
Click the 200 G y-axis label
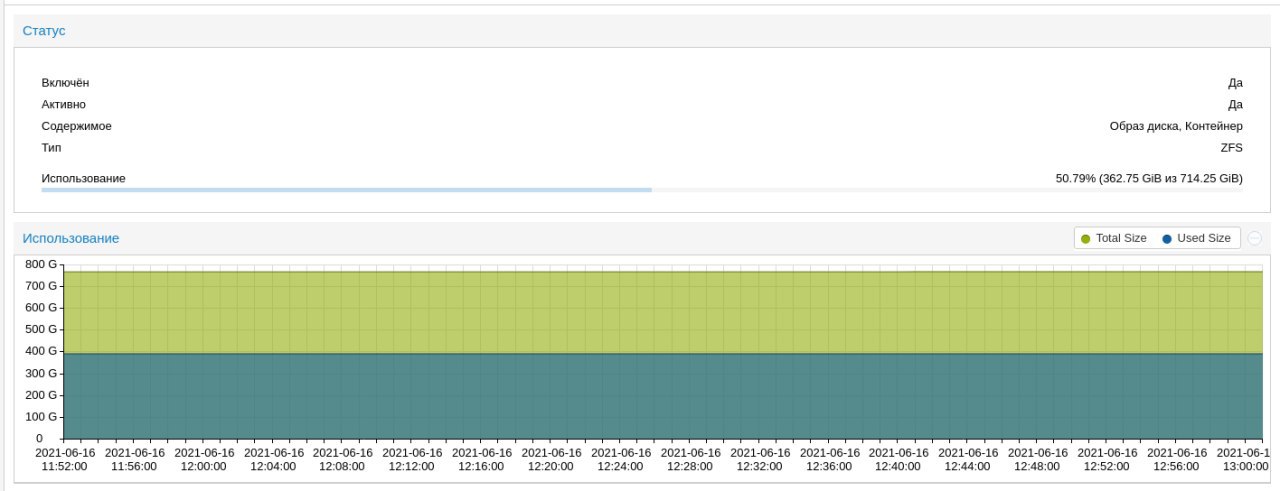41,394
